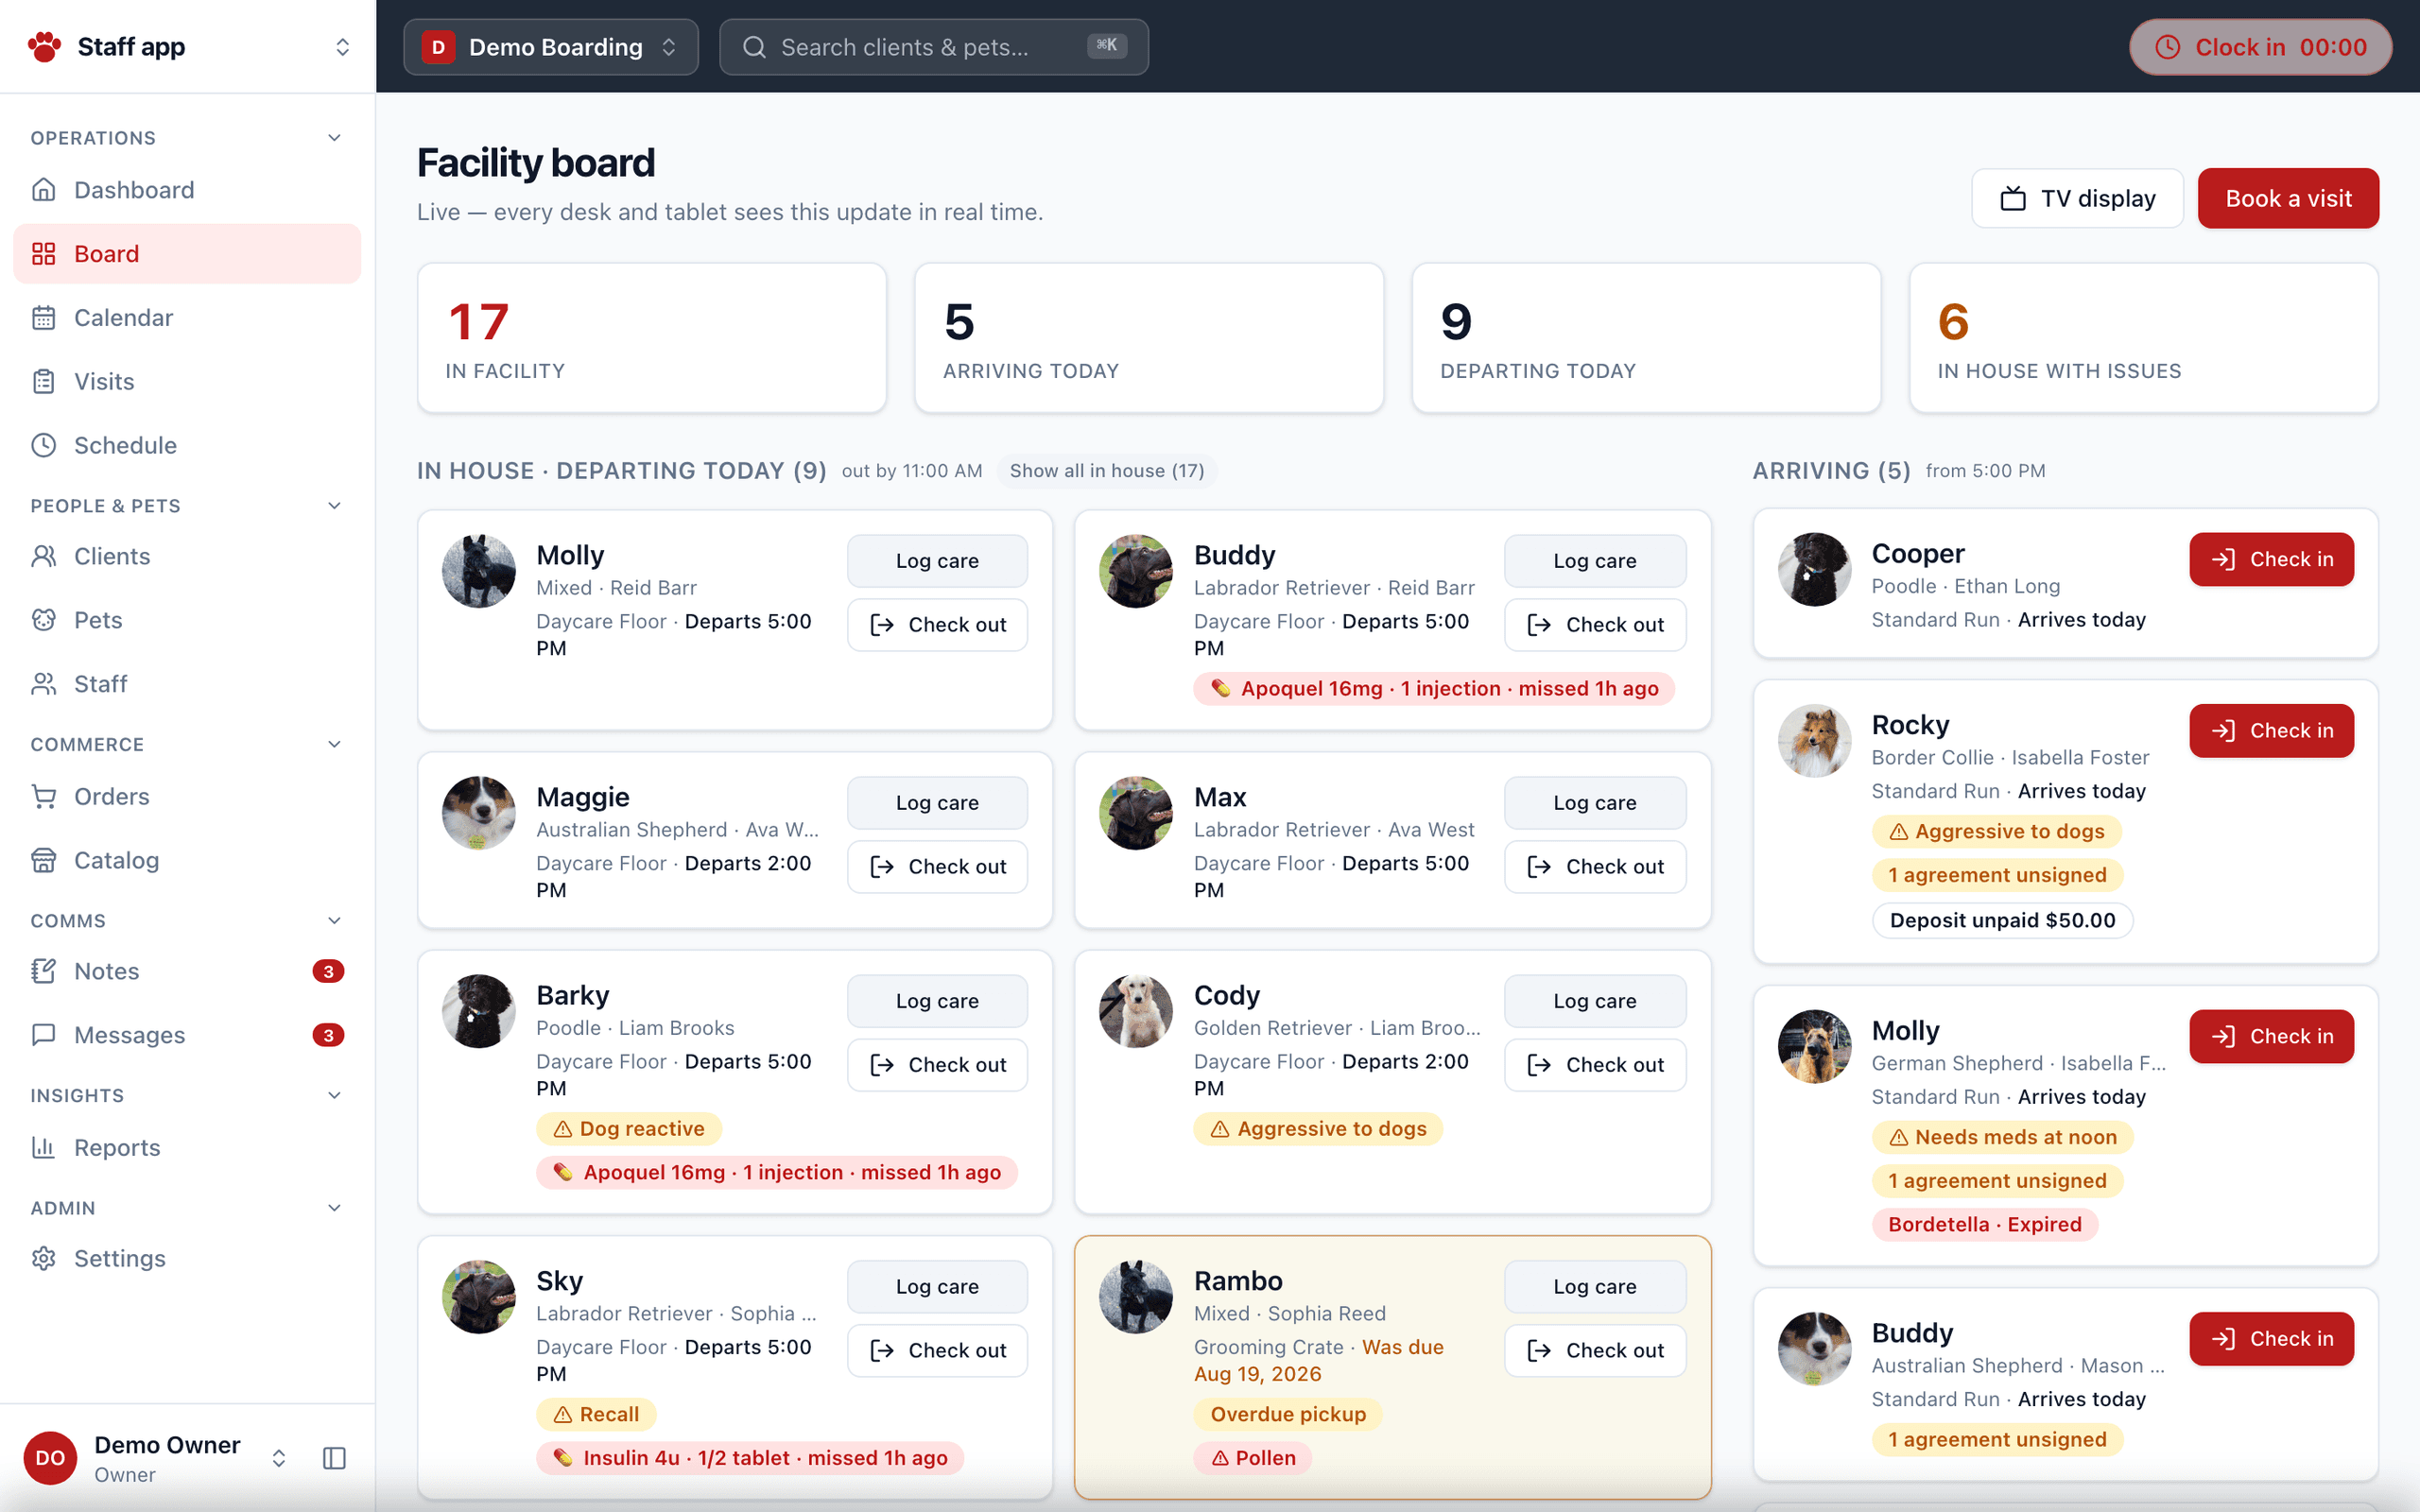Image resolution: width=2420 pixels, height=1512 pixels.
Task: Log care for Maggie
Action: (937, 803)
